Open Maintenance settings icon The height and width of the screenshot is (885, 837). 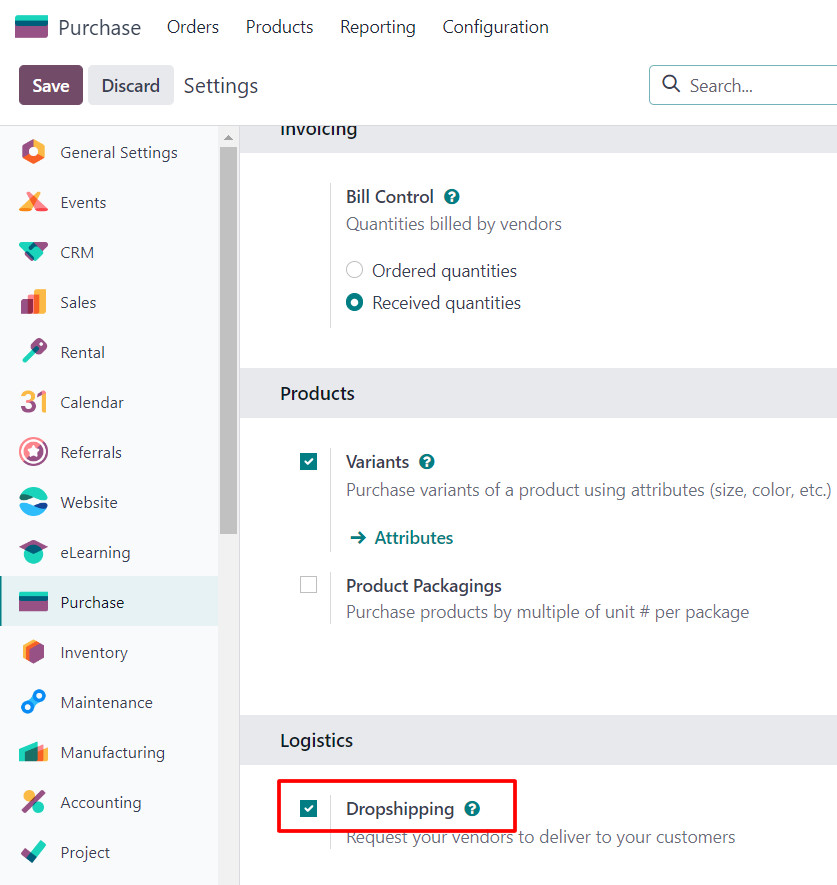tap(33, 702)
